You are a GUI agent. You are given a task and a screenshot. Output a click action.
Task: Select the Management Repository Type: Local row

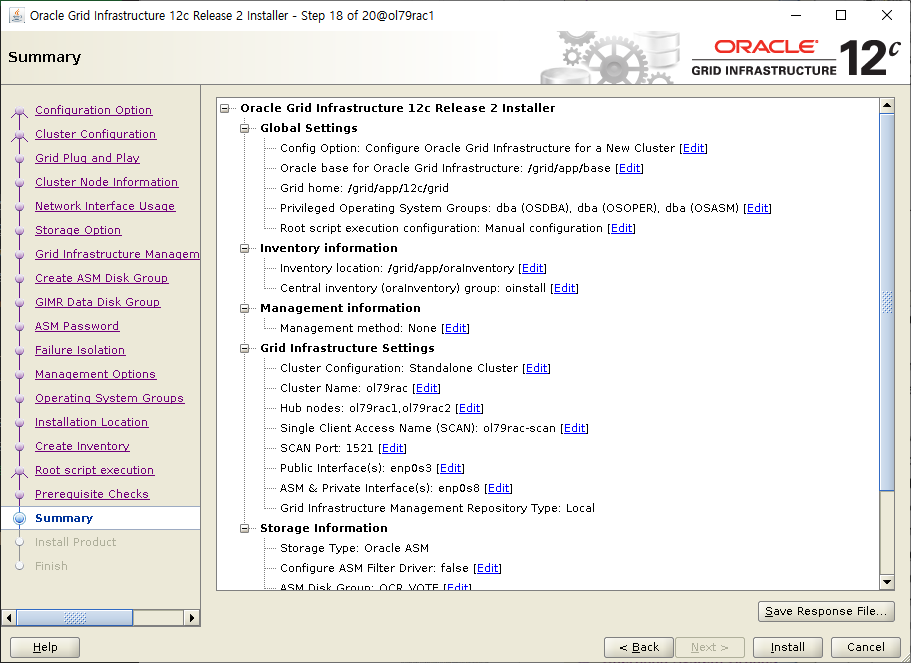tap(437, 508)
